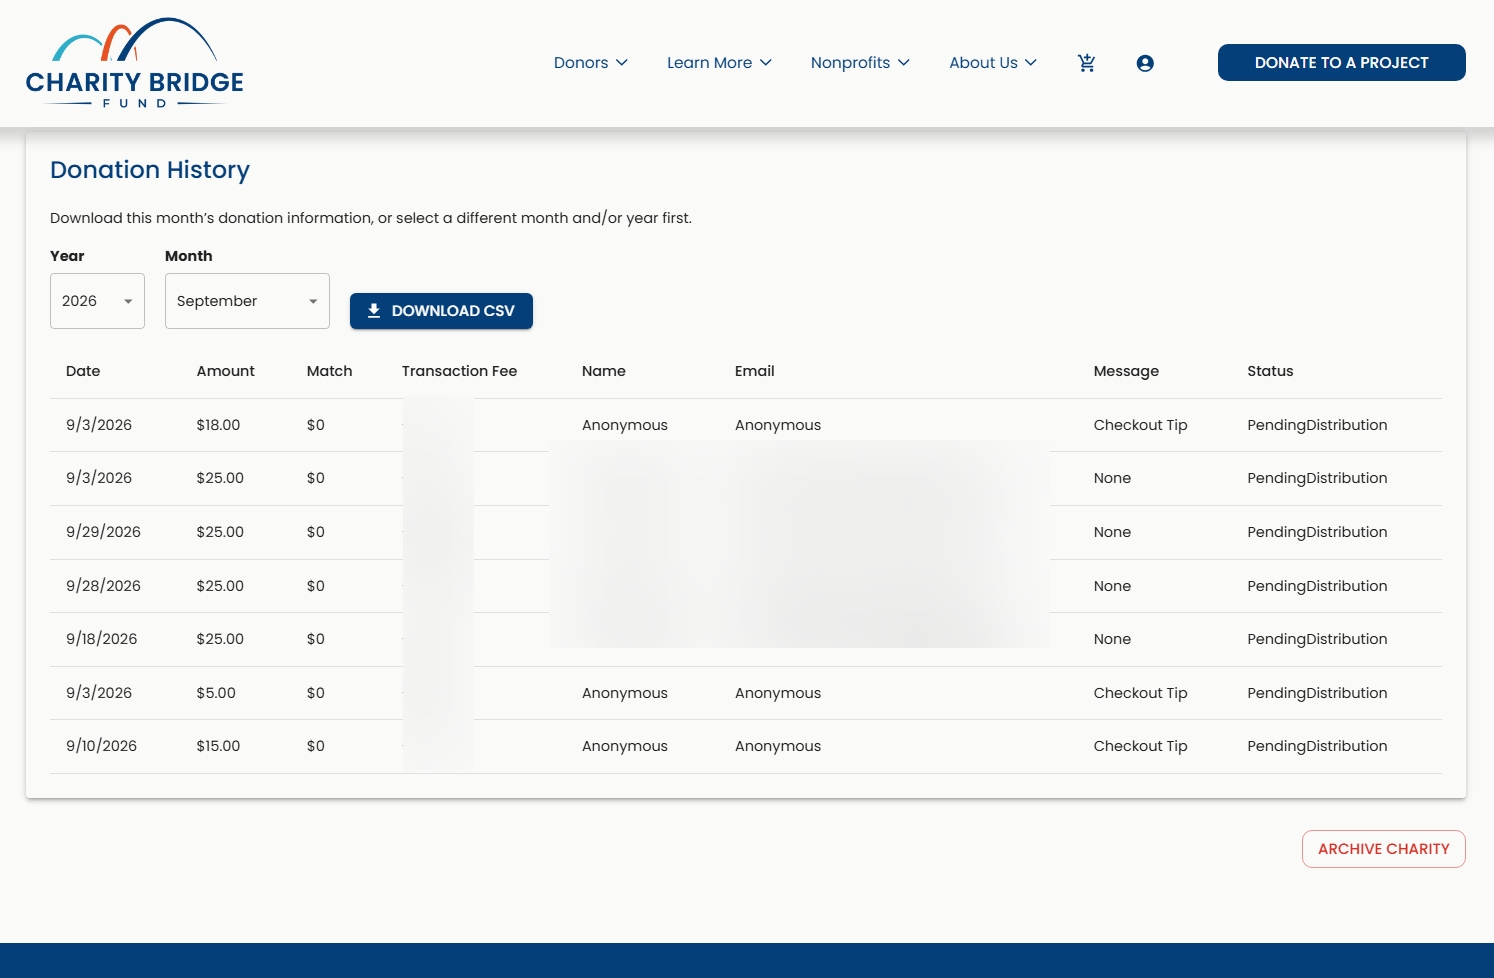The height and width of the screenshot is (978, 1494).
Task: Select the Name column header
Action: click(604, 371)
